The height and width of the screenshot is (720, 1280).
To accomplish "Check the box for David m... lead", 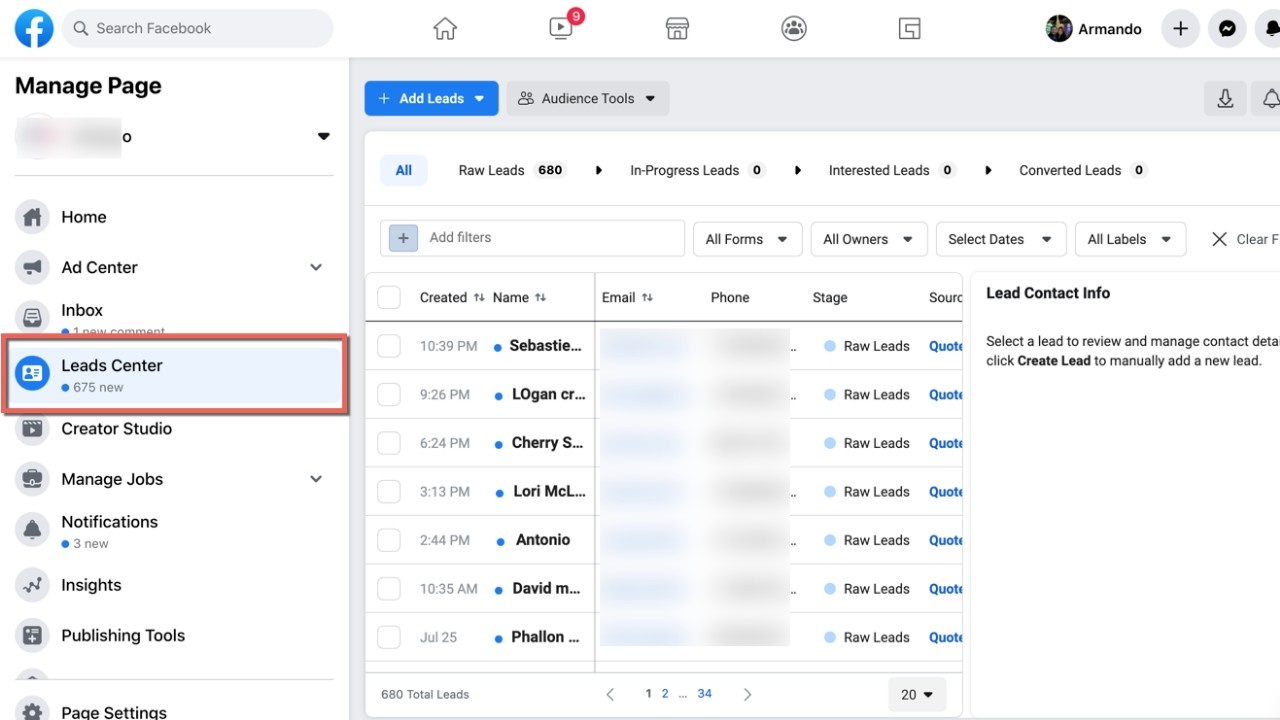I will [389, 589].
